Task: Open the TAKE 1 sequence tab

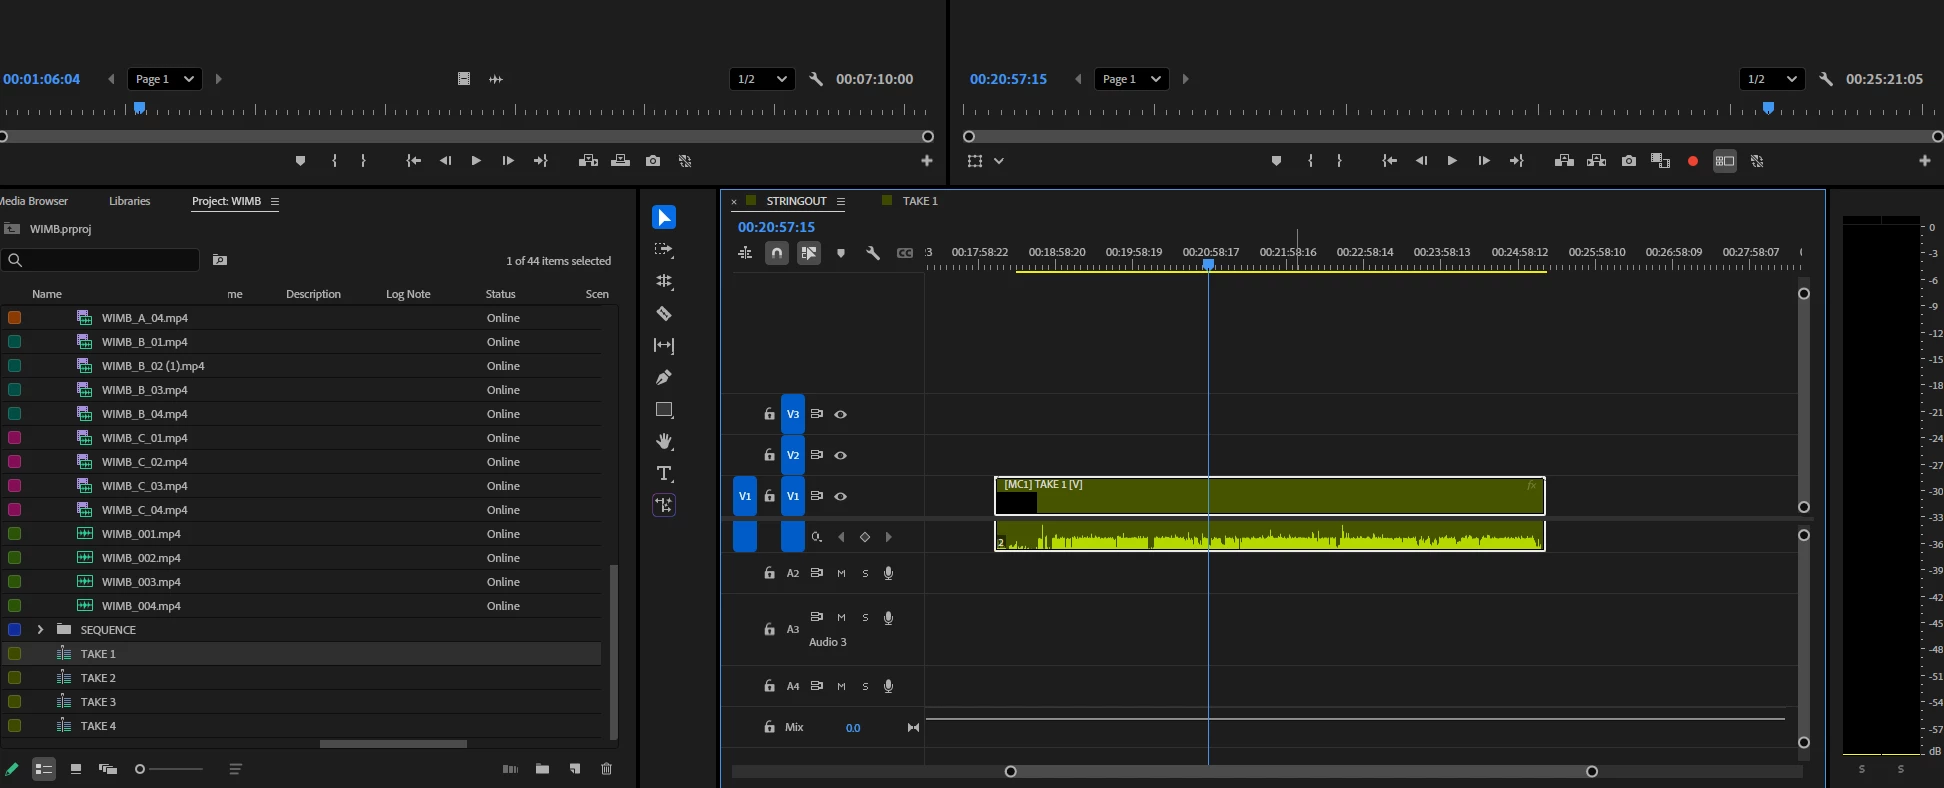Action: (919, 201)
